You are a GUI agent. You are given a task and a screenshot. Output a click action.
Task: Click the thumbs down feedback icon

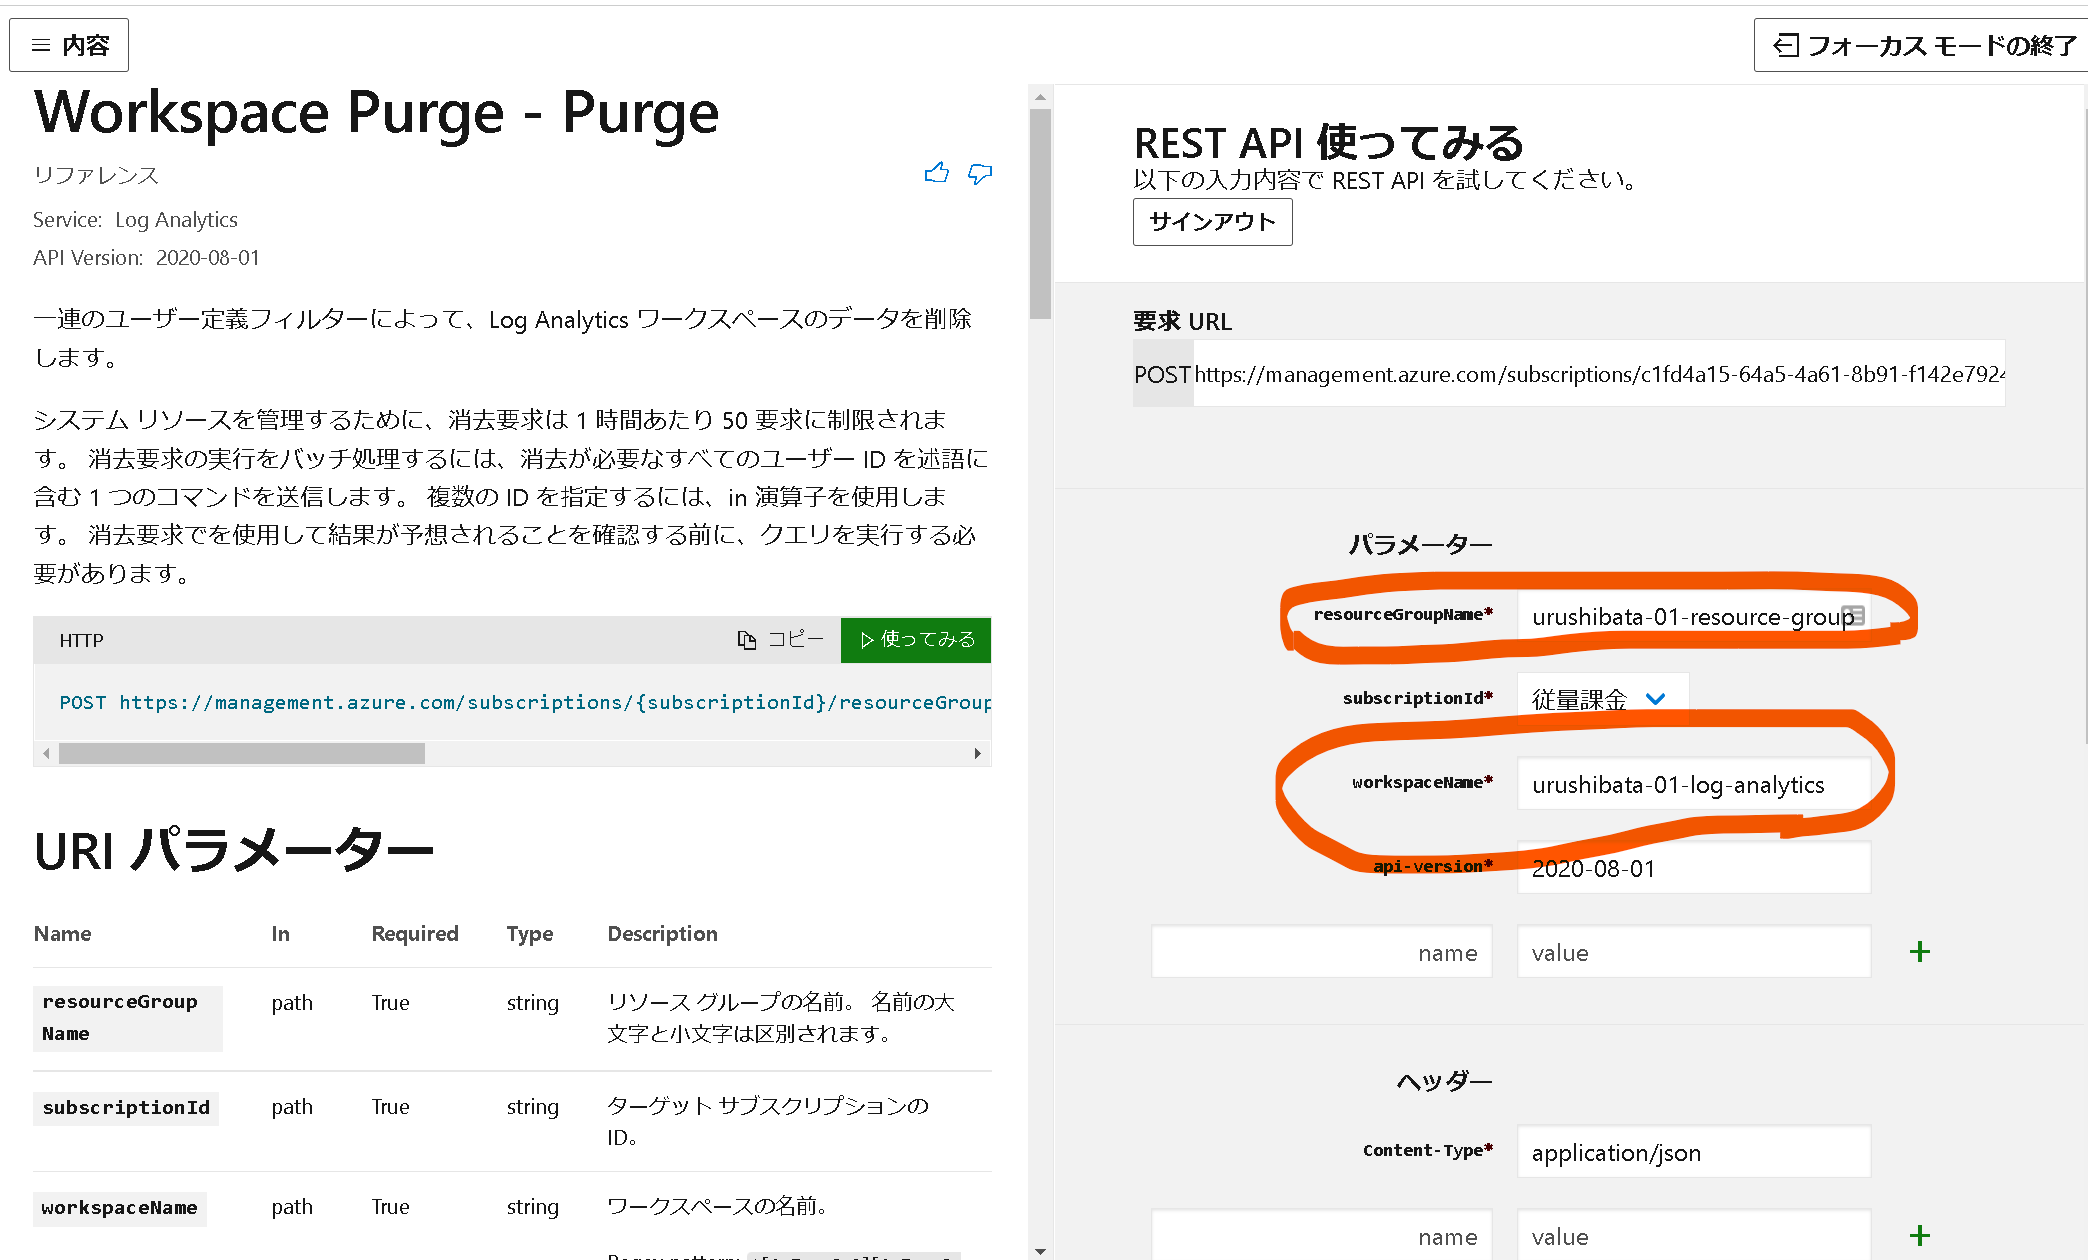coord(980,174)
